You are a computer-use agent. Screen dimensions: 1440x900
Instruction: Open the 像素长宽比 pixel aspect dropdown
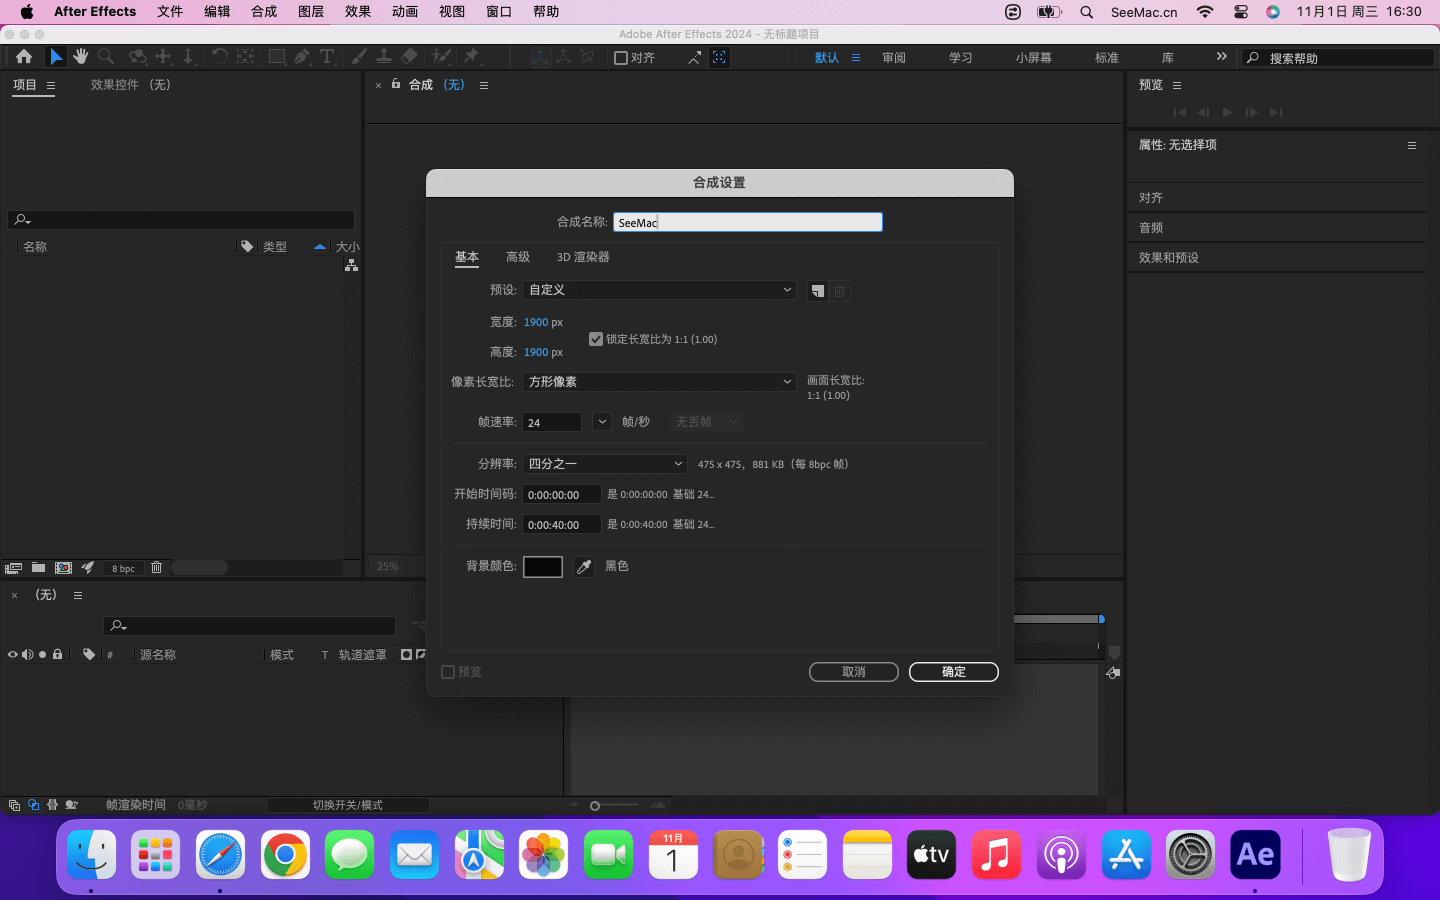[x=660, y=382]
